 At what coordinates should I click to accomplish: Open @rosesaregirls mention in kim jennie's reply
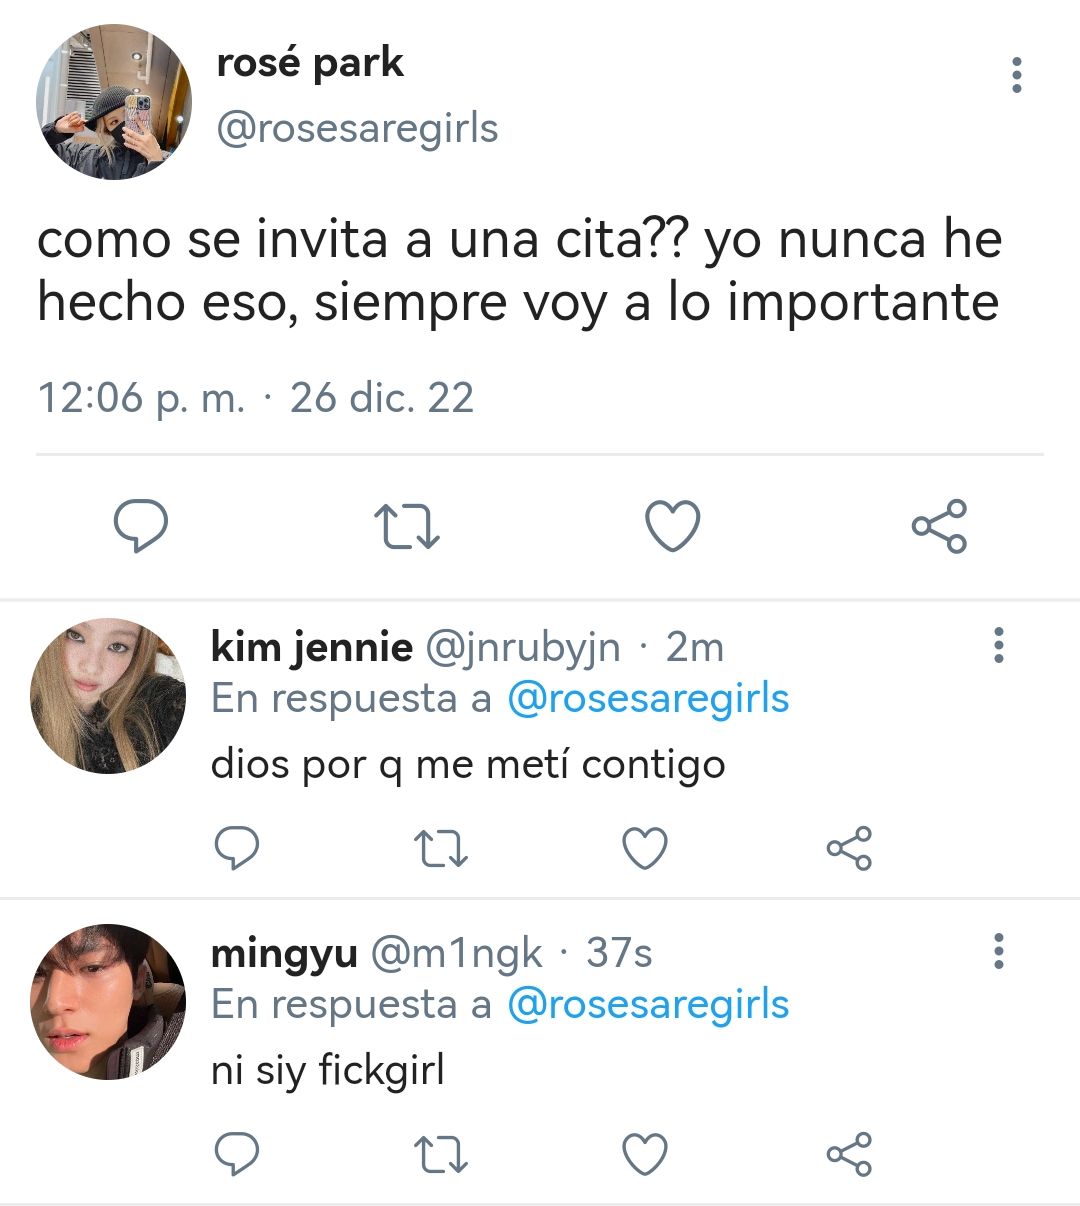pyautogui.click(x=648, y=698)
